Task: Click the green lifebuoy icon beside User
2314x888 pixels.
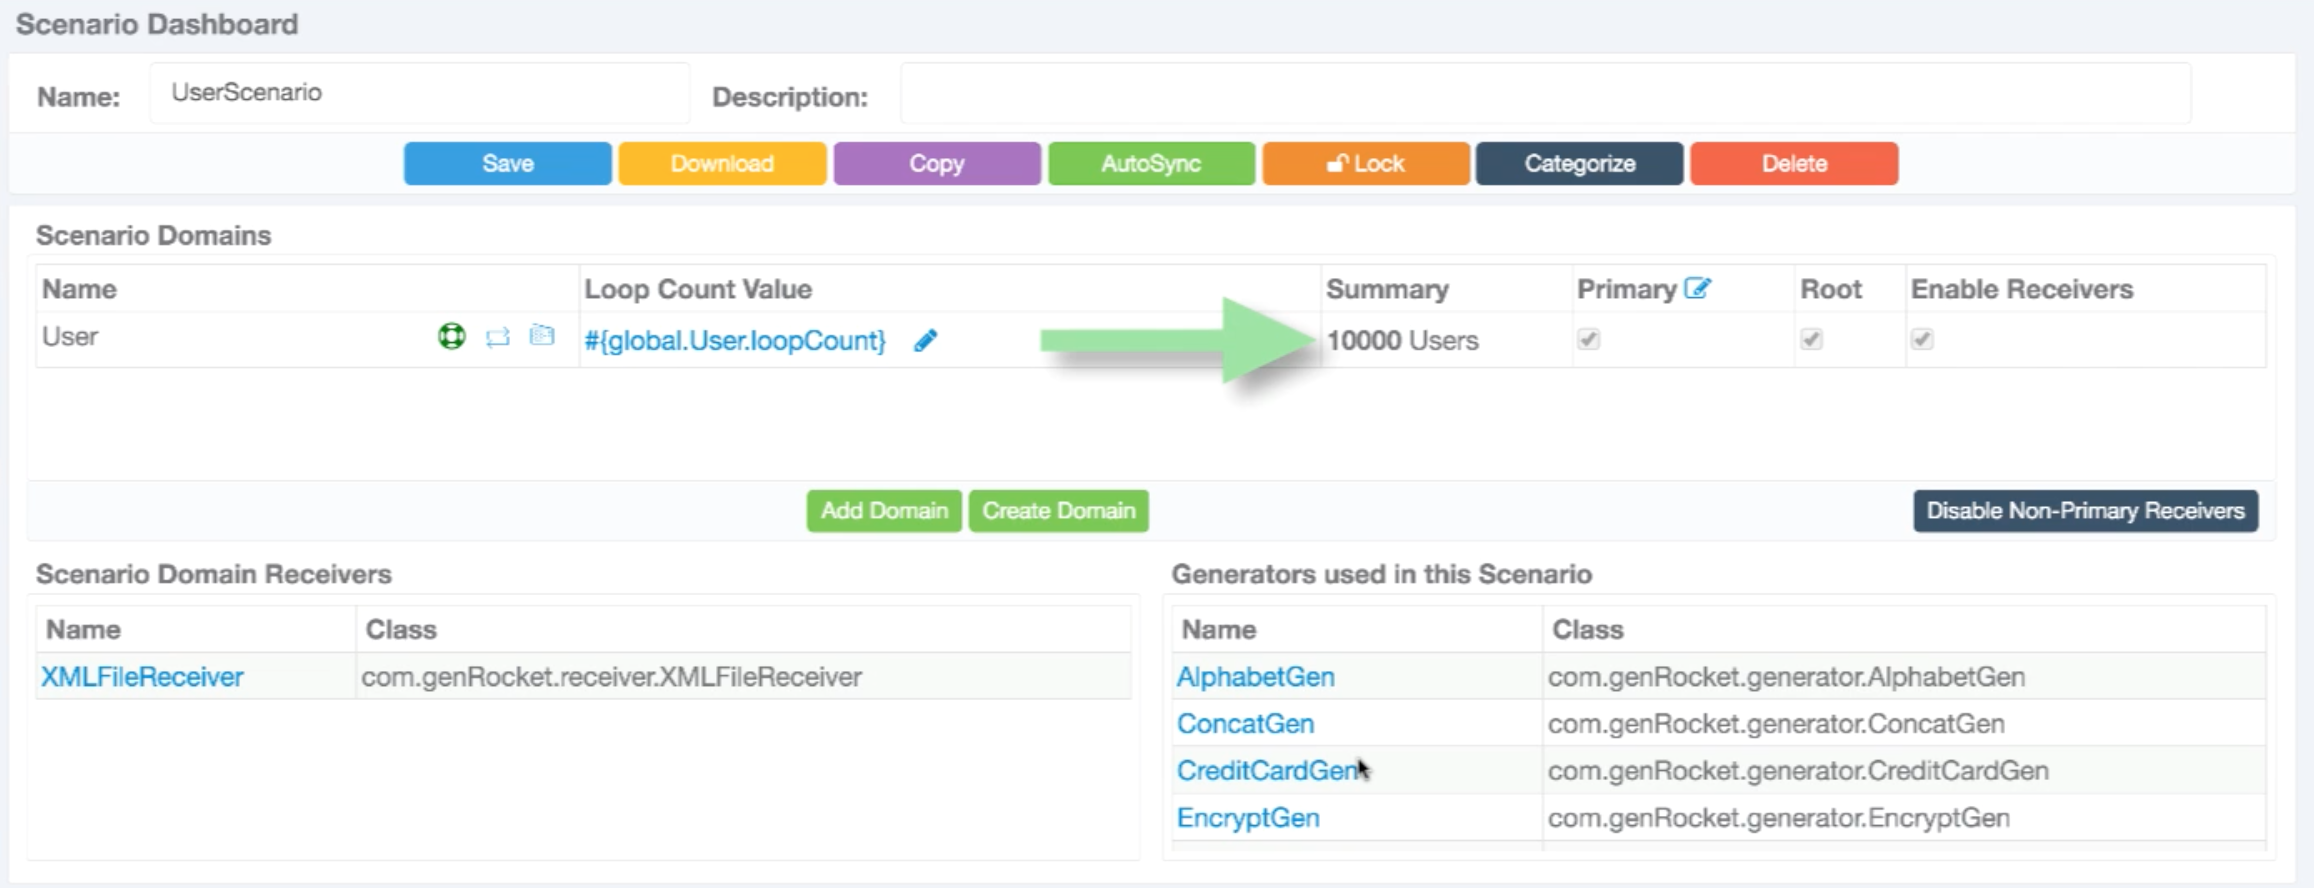Action: (x=452, y=337)
